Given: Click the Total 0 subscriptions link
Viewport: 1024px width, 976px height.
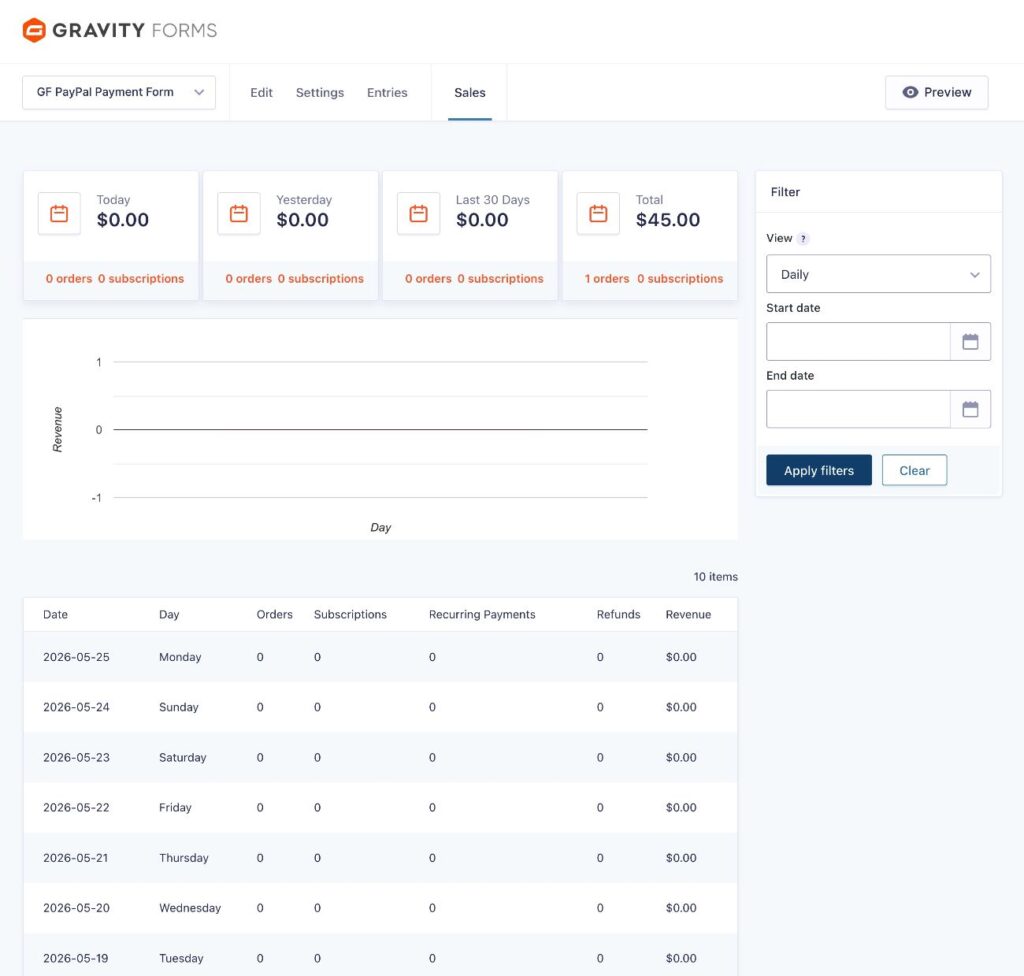Looking at the screenshot, I should pyautogui.click(x=680, y=279).
